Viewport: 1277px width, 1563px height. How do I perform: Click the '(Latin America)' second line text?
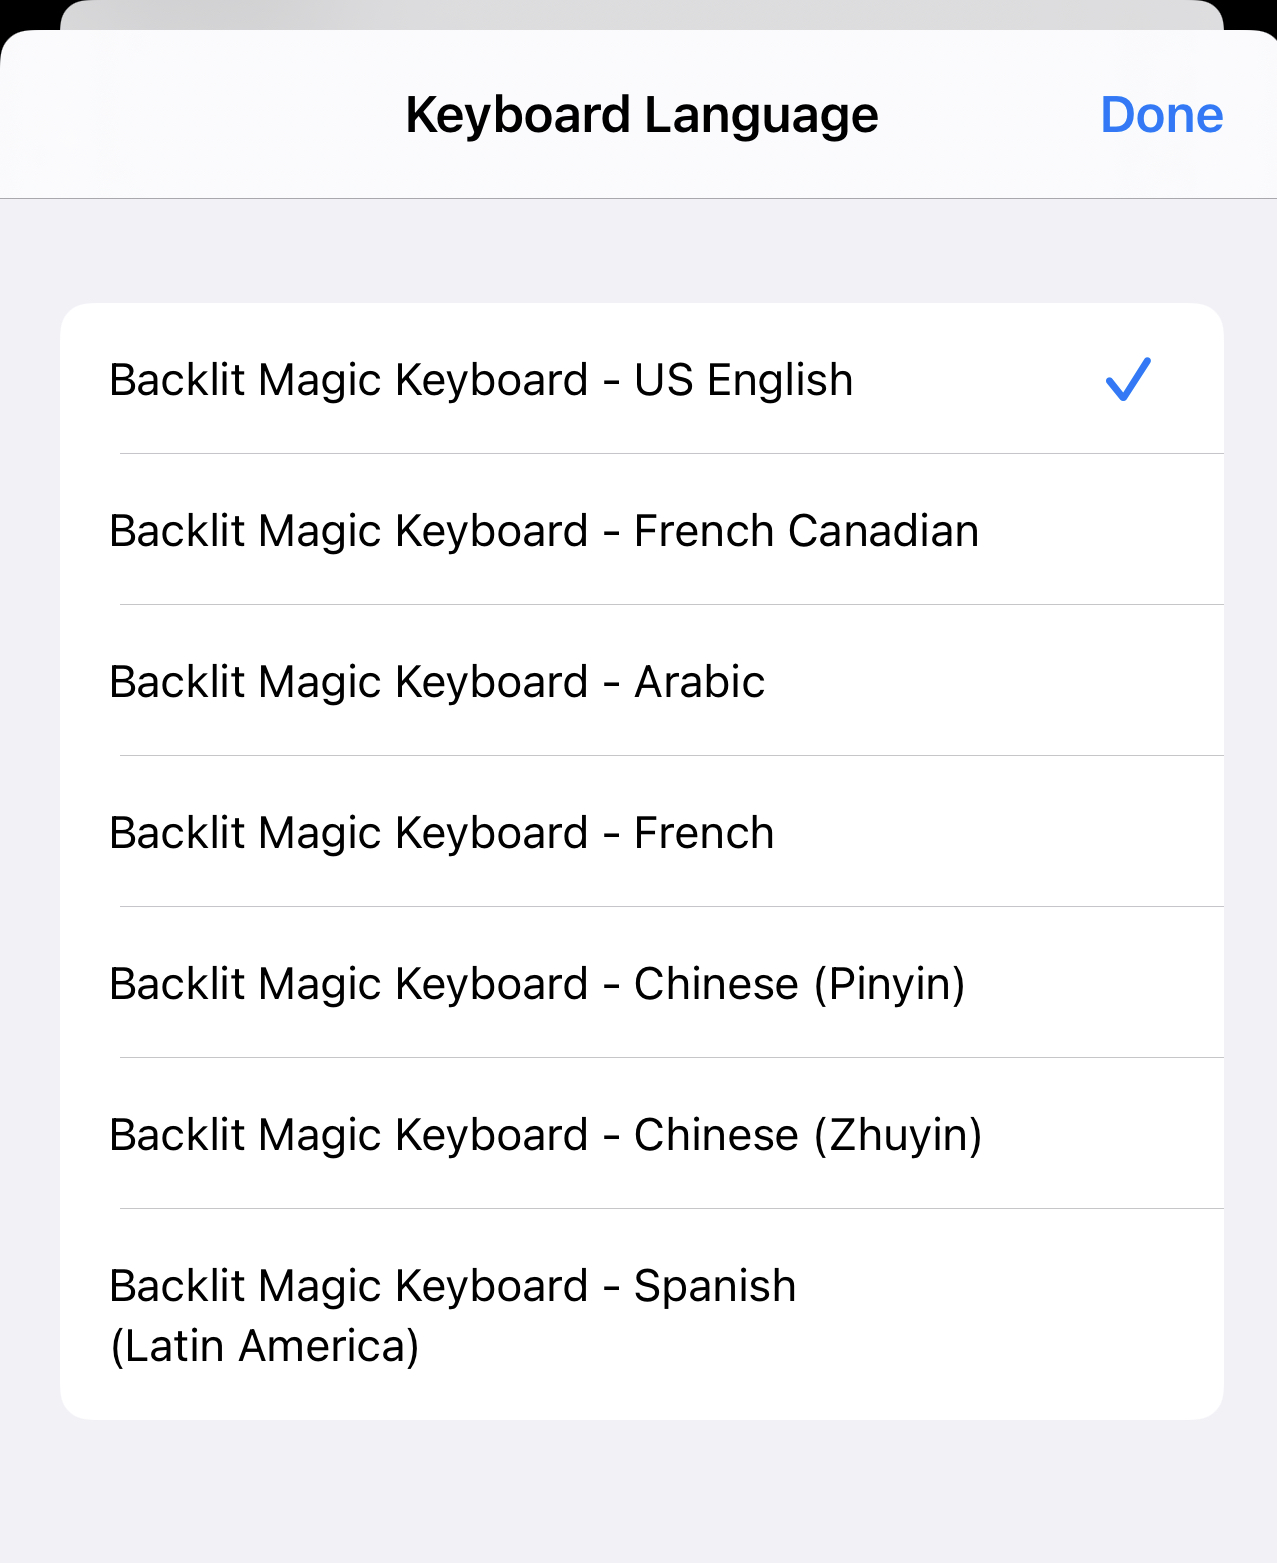(264, 1346)
